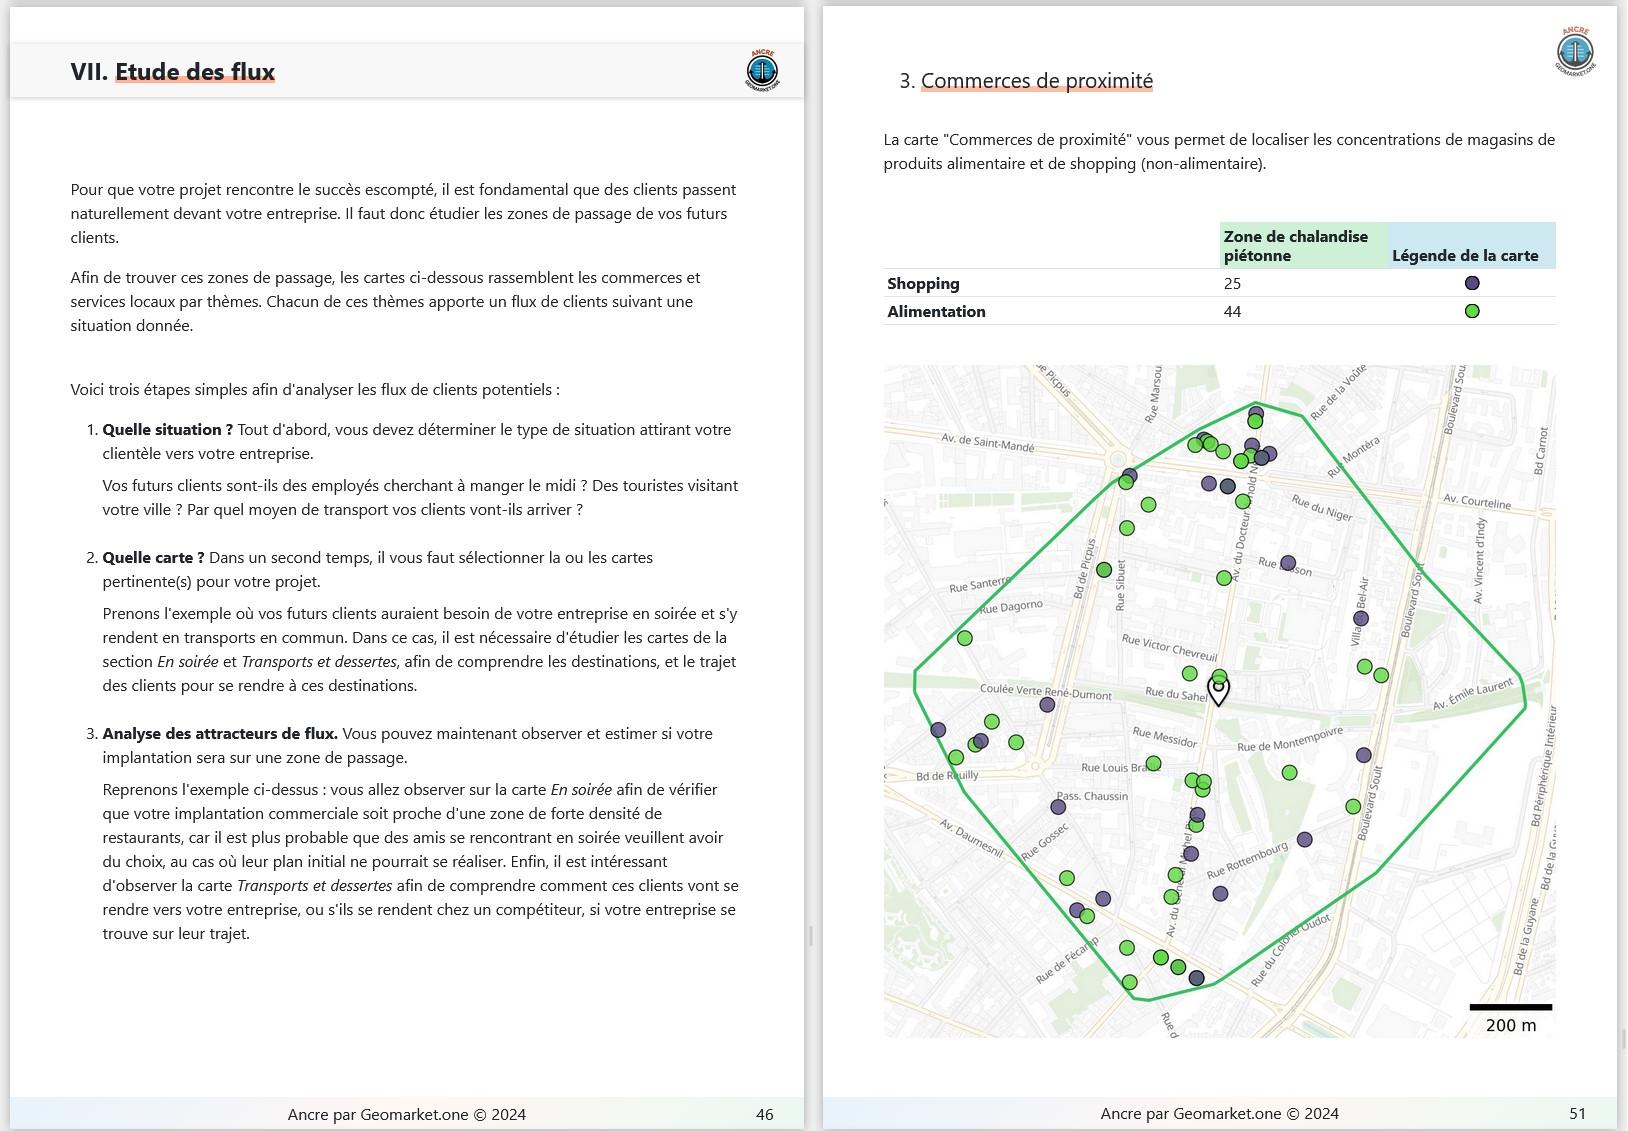Click the bold text "Quelle carte ?"
The height and width of the screenshot is (1131, 1628).
pos(153,558)
